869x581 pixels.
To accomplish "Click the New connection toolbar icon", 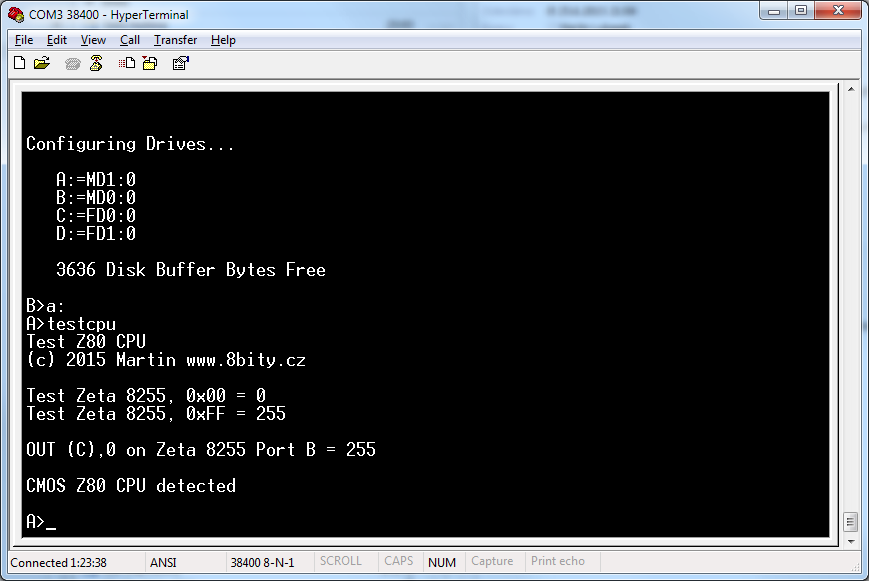I will [x=19, y=63].
